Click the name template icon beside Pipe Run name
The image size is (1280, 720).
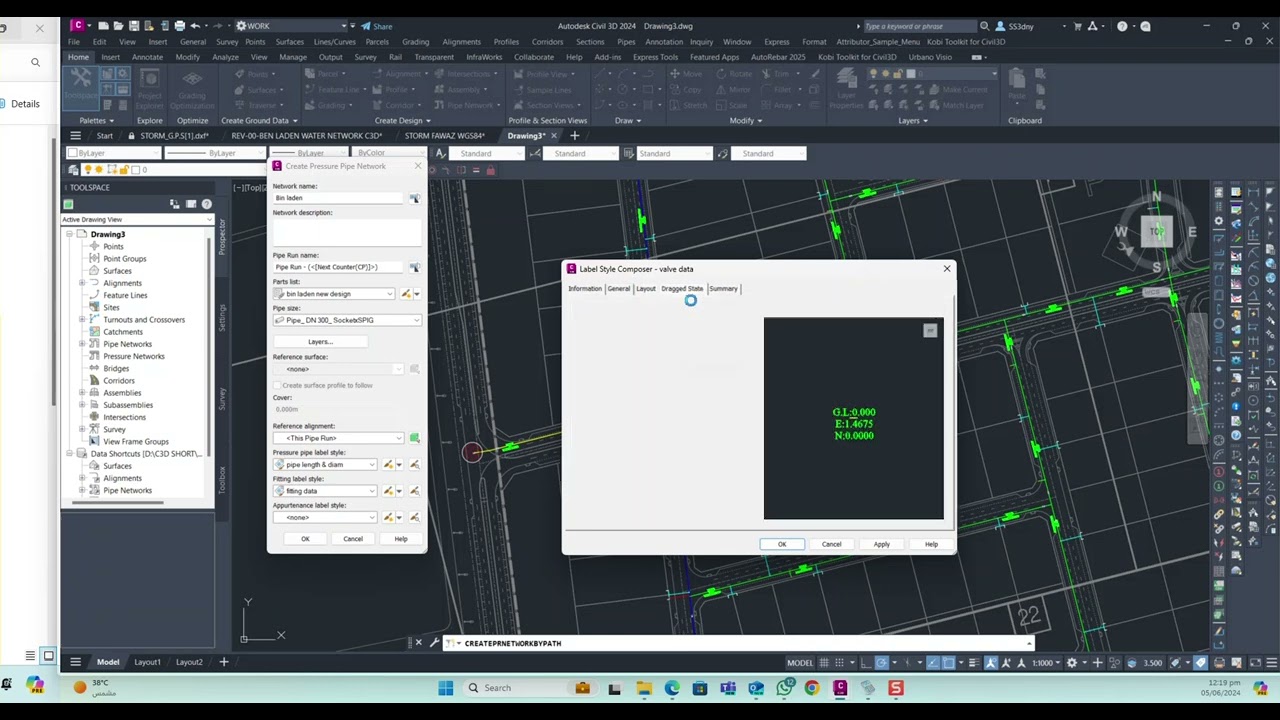tap(414, 267)
